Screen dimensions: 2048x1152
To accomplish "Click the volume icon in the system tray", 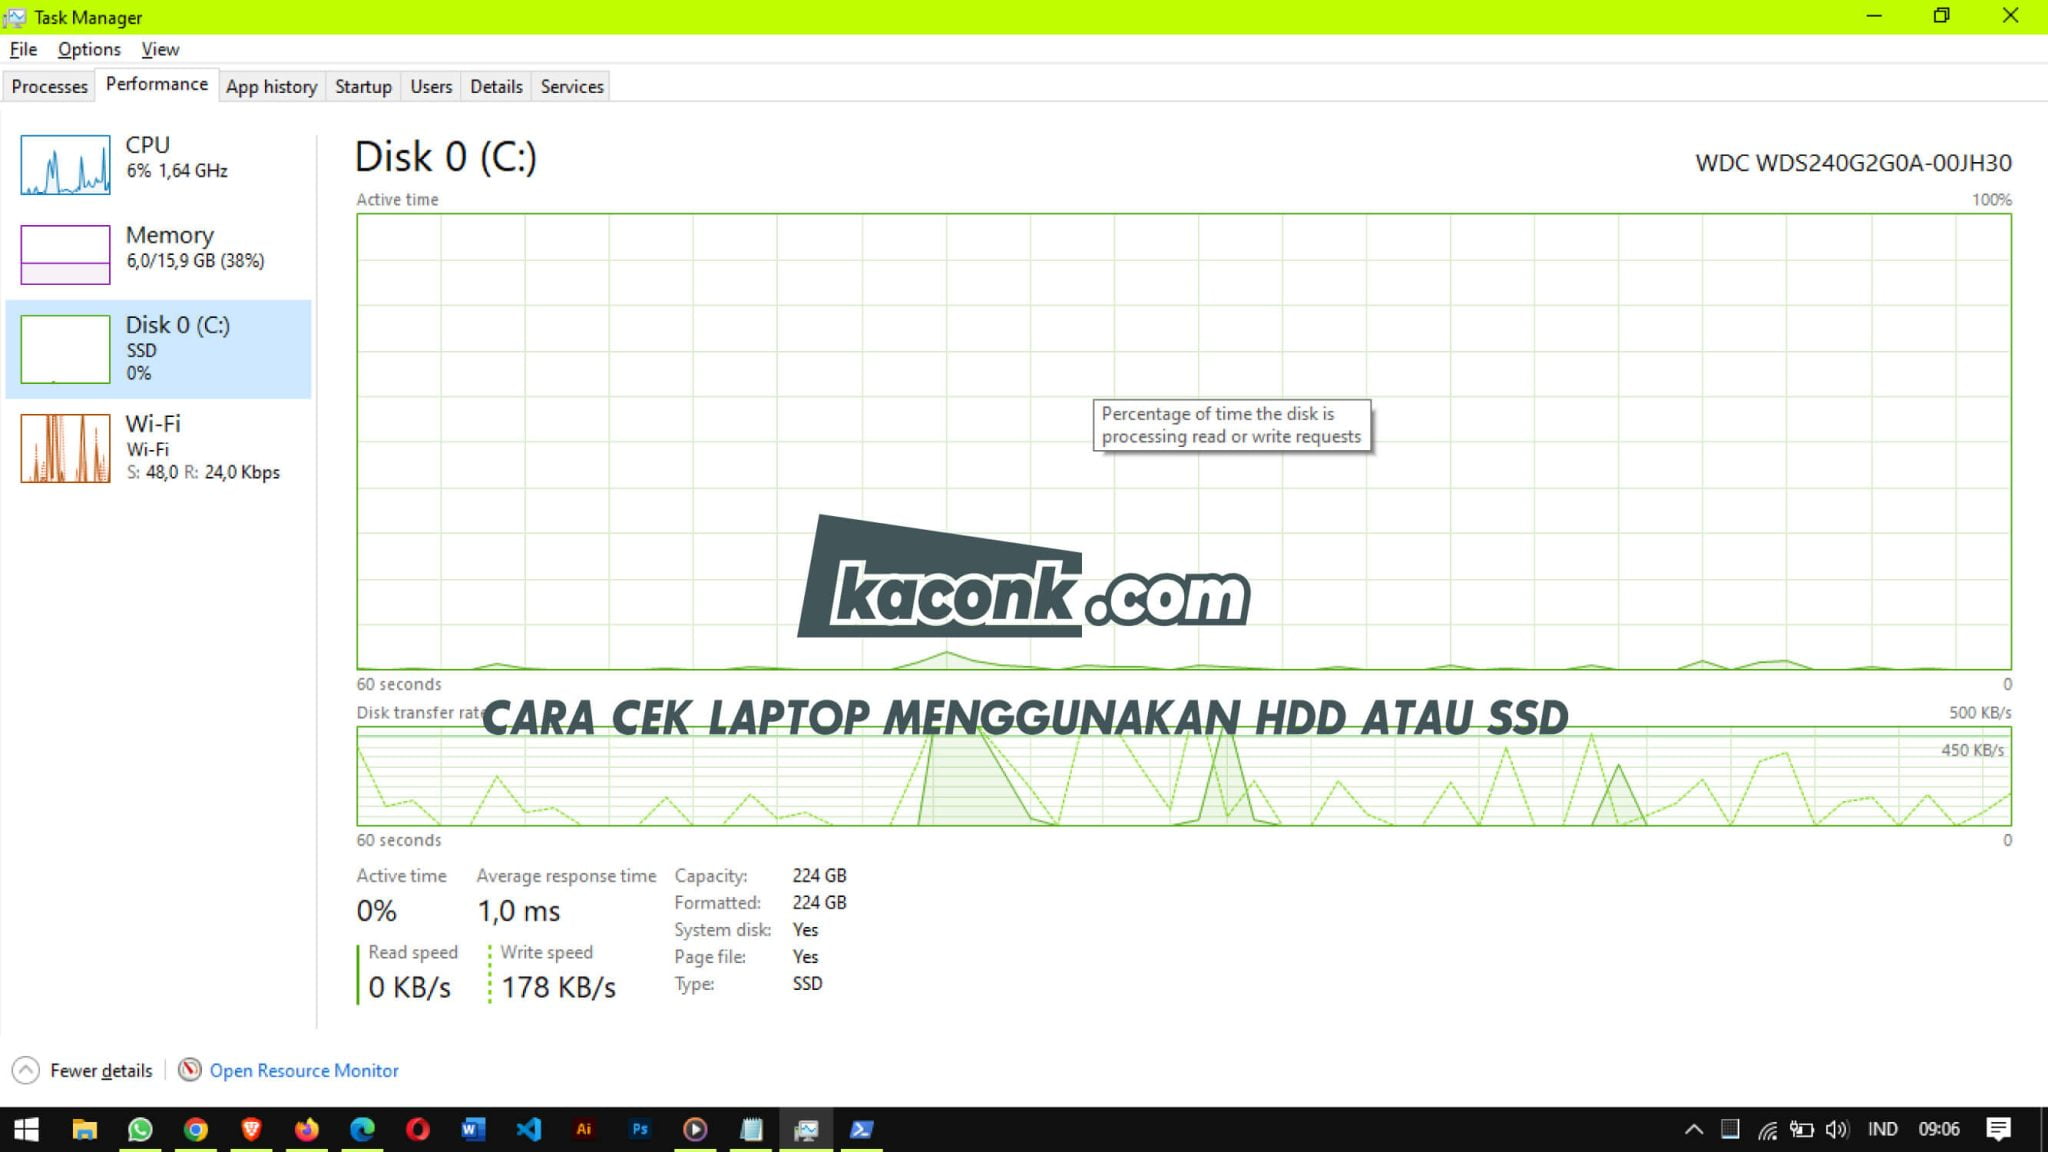I will tap(1836, 1129).
